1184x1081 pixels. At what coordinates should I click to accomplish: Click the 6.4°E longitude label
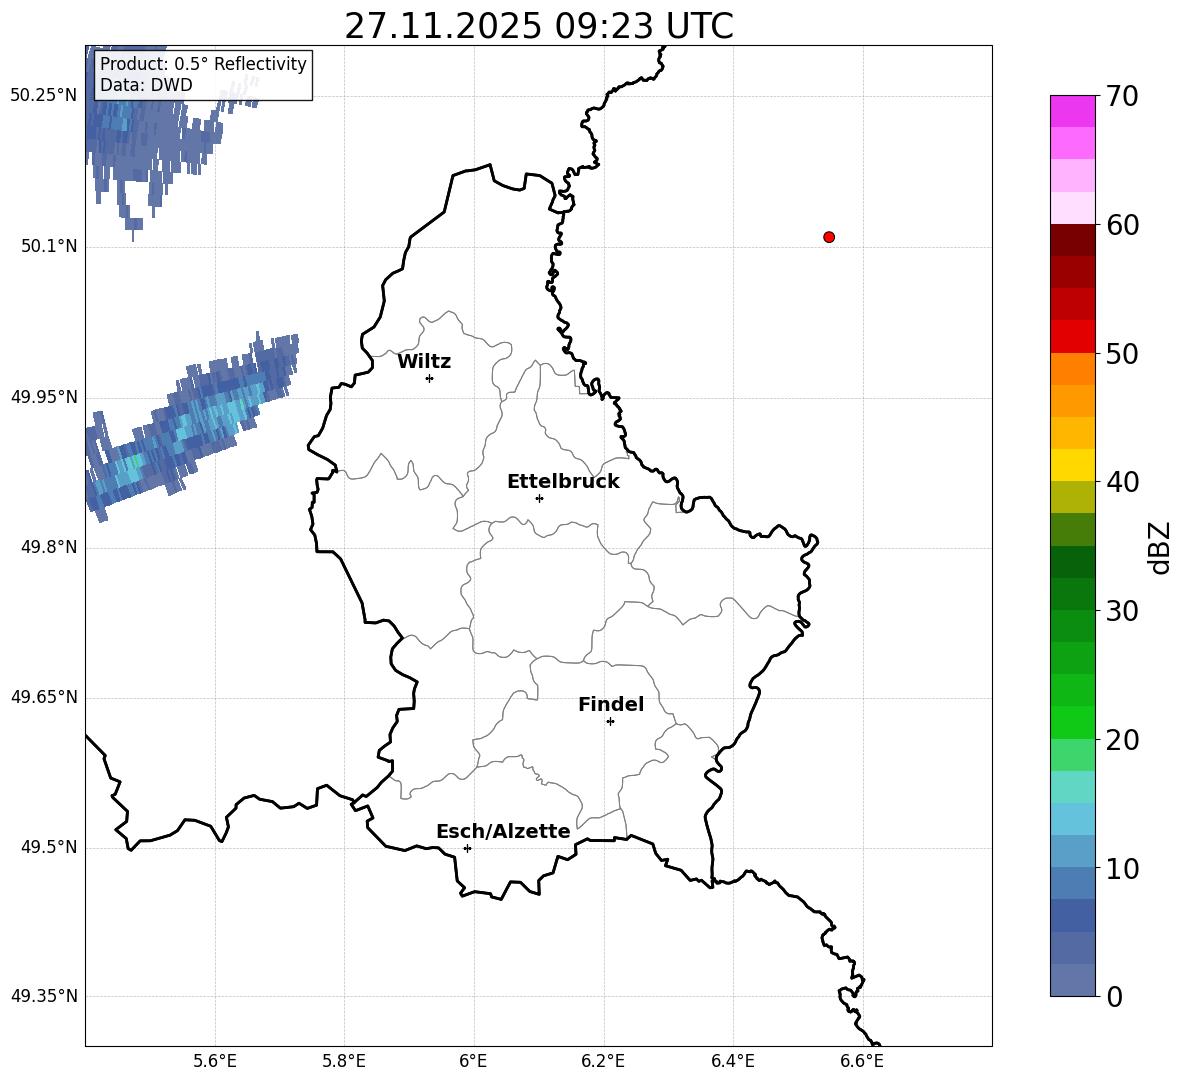tap(732, 1061)
